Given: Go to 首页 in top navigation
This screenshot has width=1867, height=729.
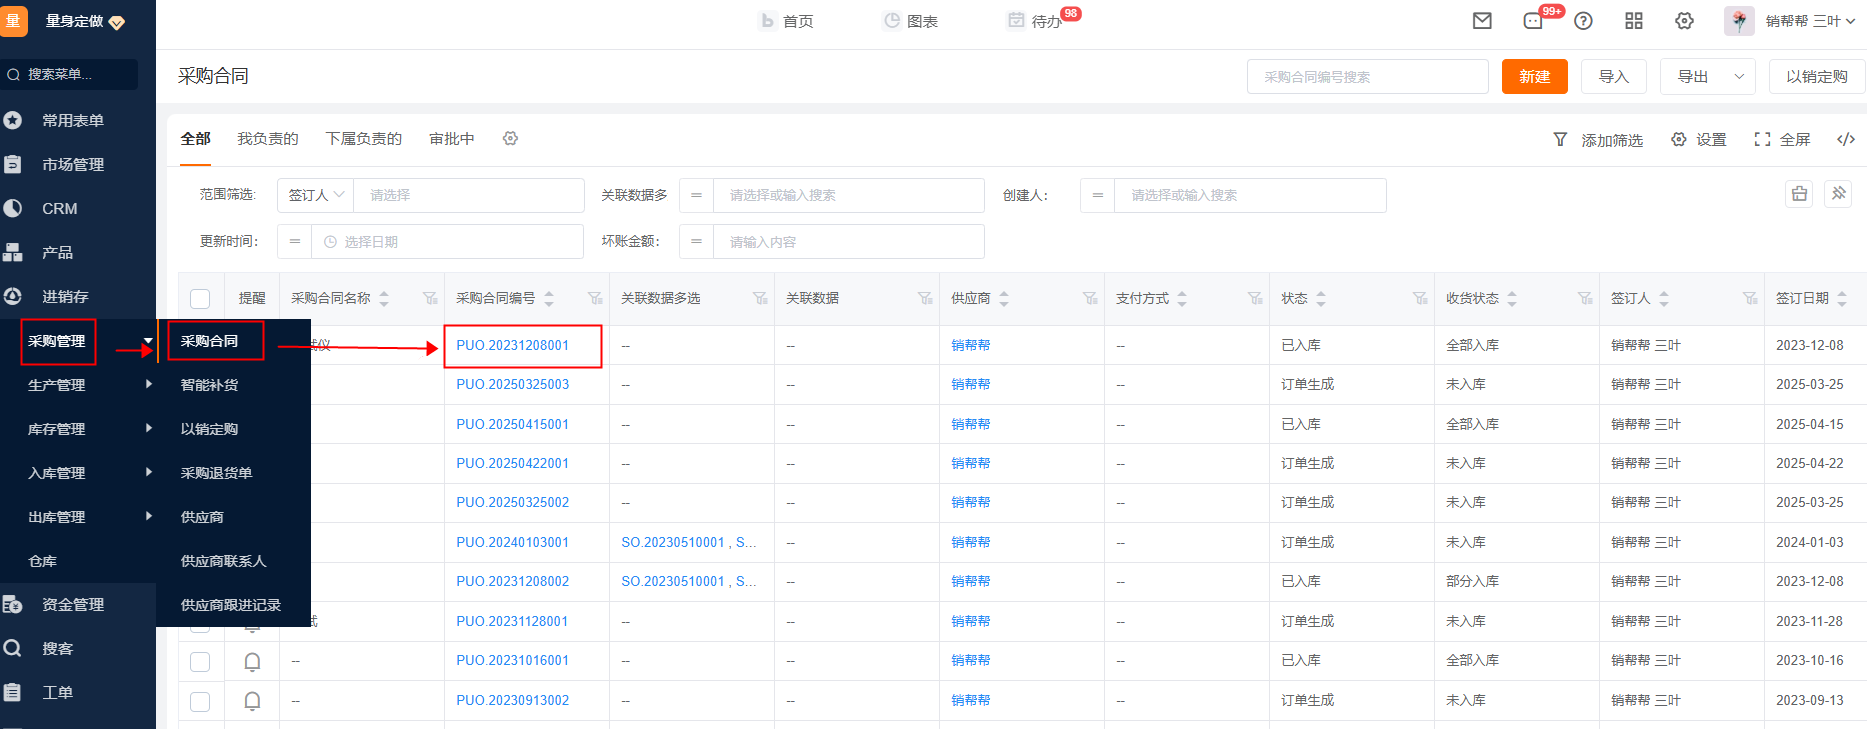Looking at the screenshot, I should click(787, 21).
